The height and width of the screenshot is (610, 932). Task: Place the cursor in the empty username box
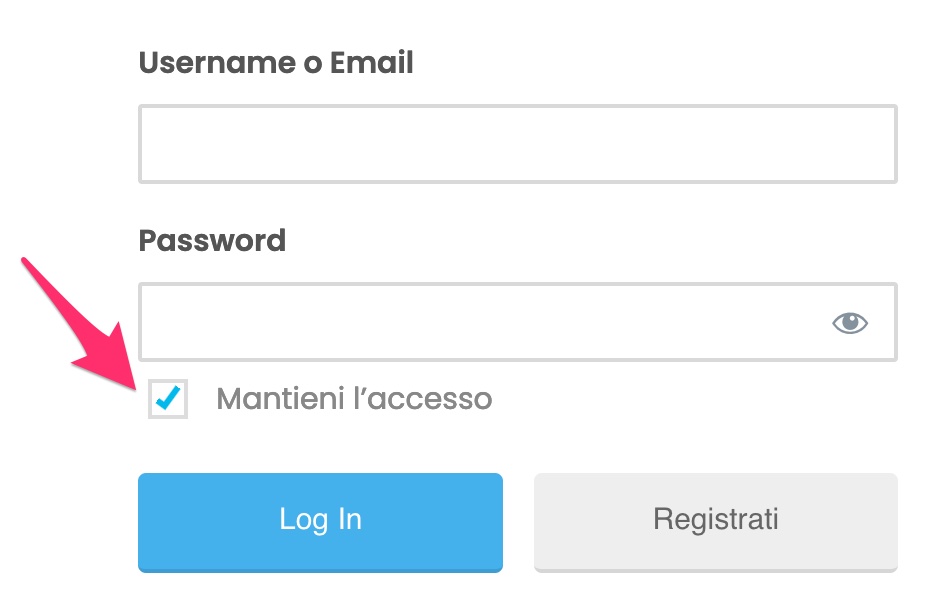[518, 144]
